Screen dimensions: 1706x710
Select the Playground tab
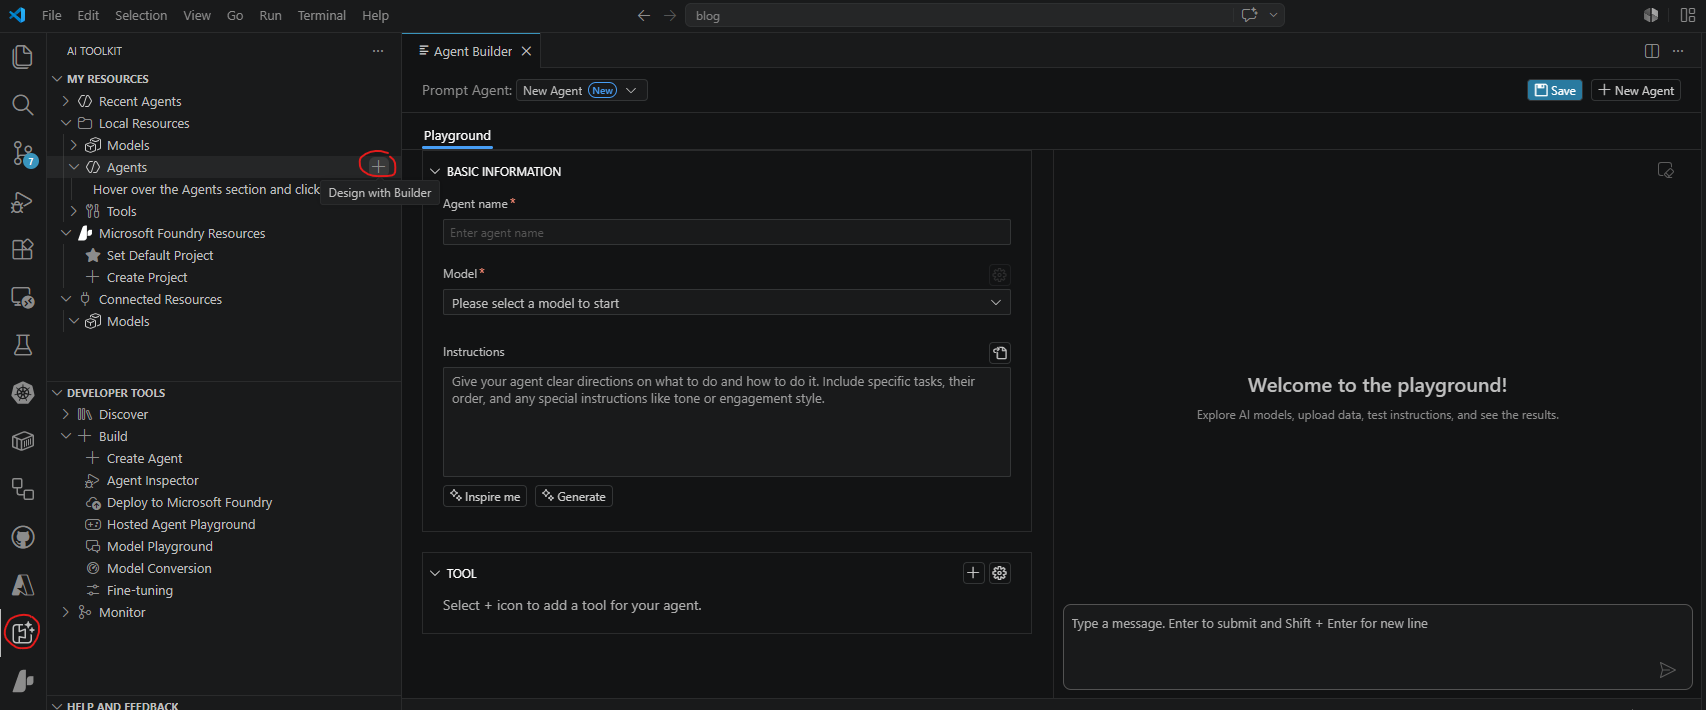click(x=457, y=136)
